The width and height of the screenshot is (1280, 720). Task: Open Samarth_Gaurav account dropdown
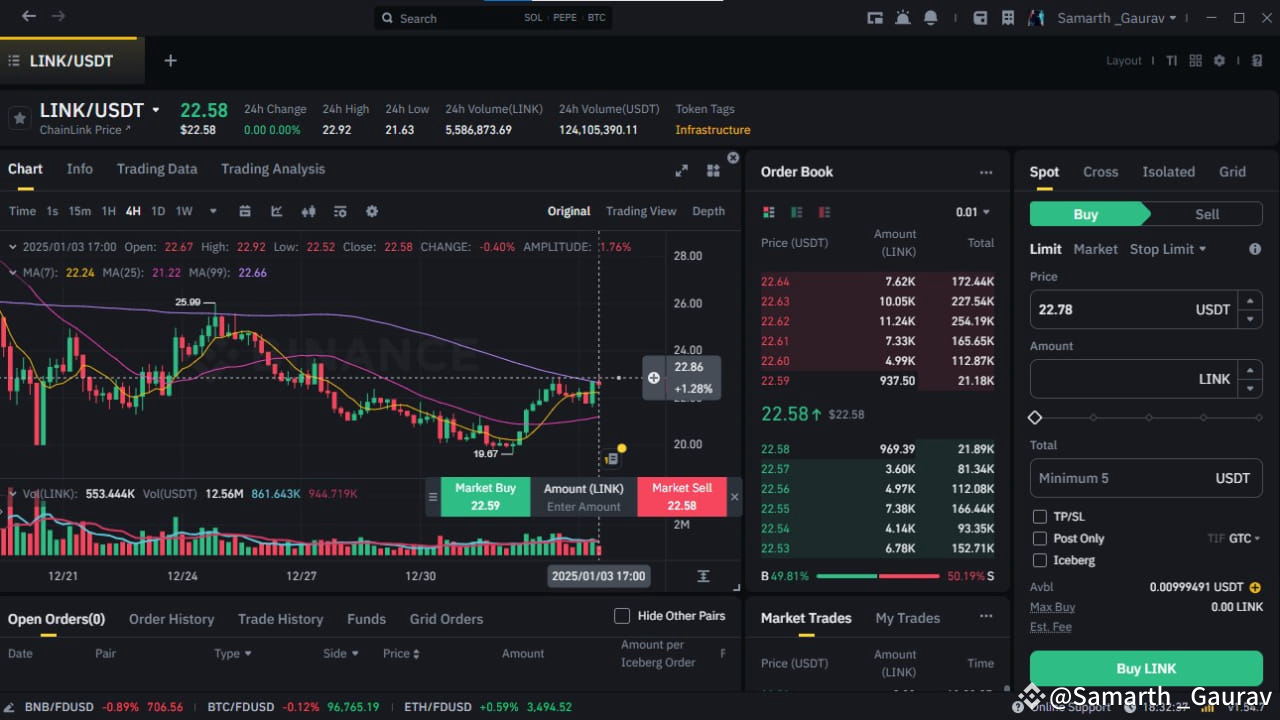pyautogui.click(x=1118, y=18)
